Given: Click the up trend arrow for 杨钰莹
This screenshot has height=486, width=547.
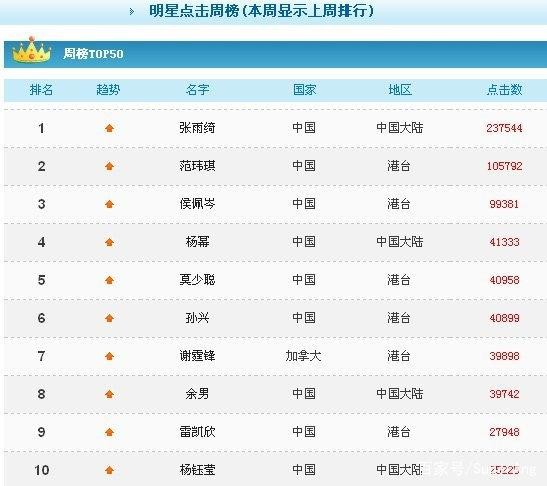Looking at the screenshot, I should [110, 470].
